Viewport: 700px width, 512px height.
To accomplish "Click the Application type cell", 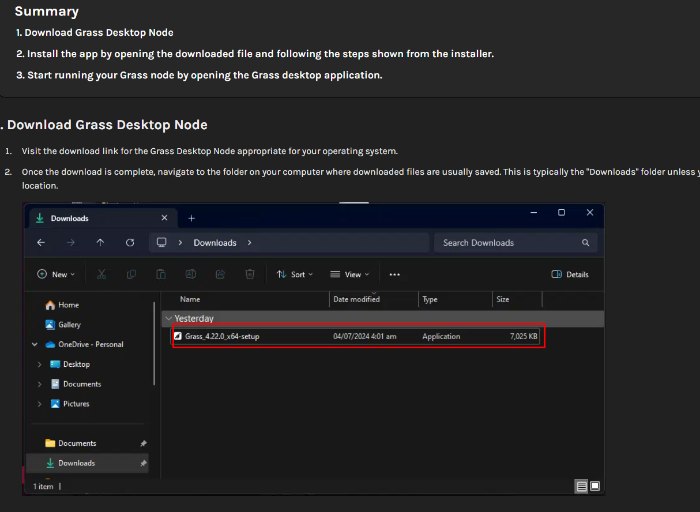I will click(x=441, y=336).
